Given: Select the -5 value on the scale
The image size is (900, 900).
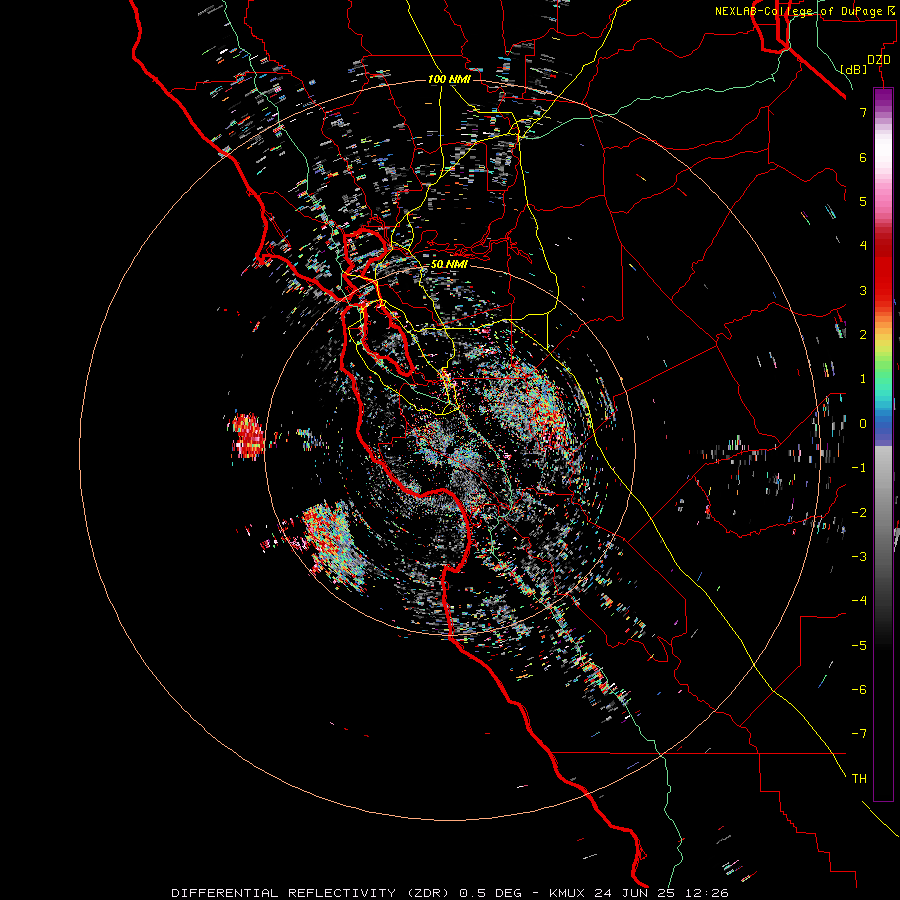Looking at the screenshot, I should 859,645.
